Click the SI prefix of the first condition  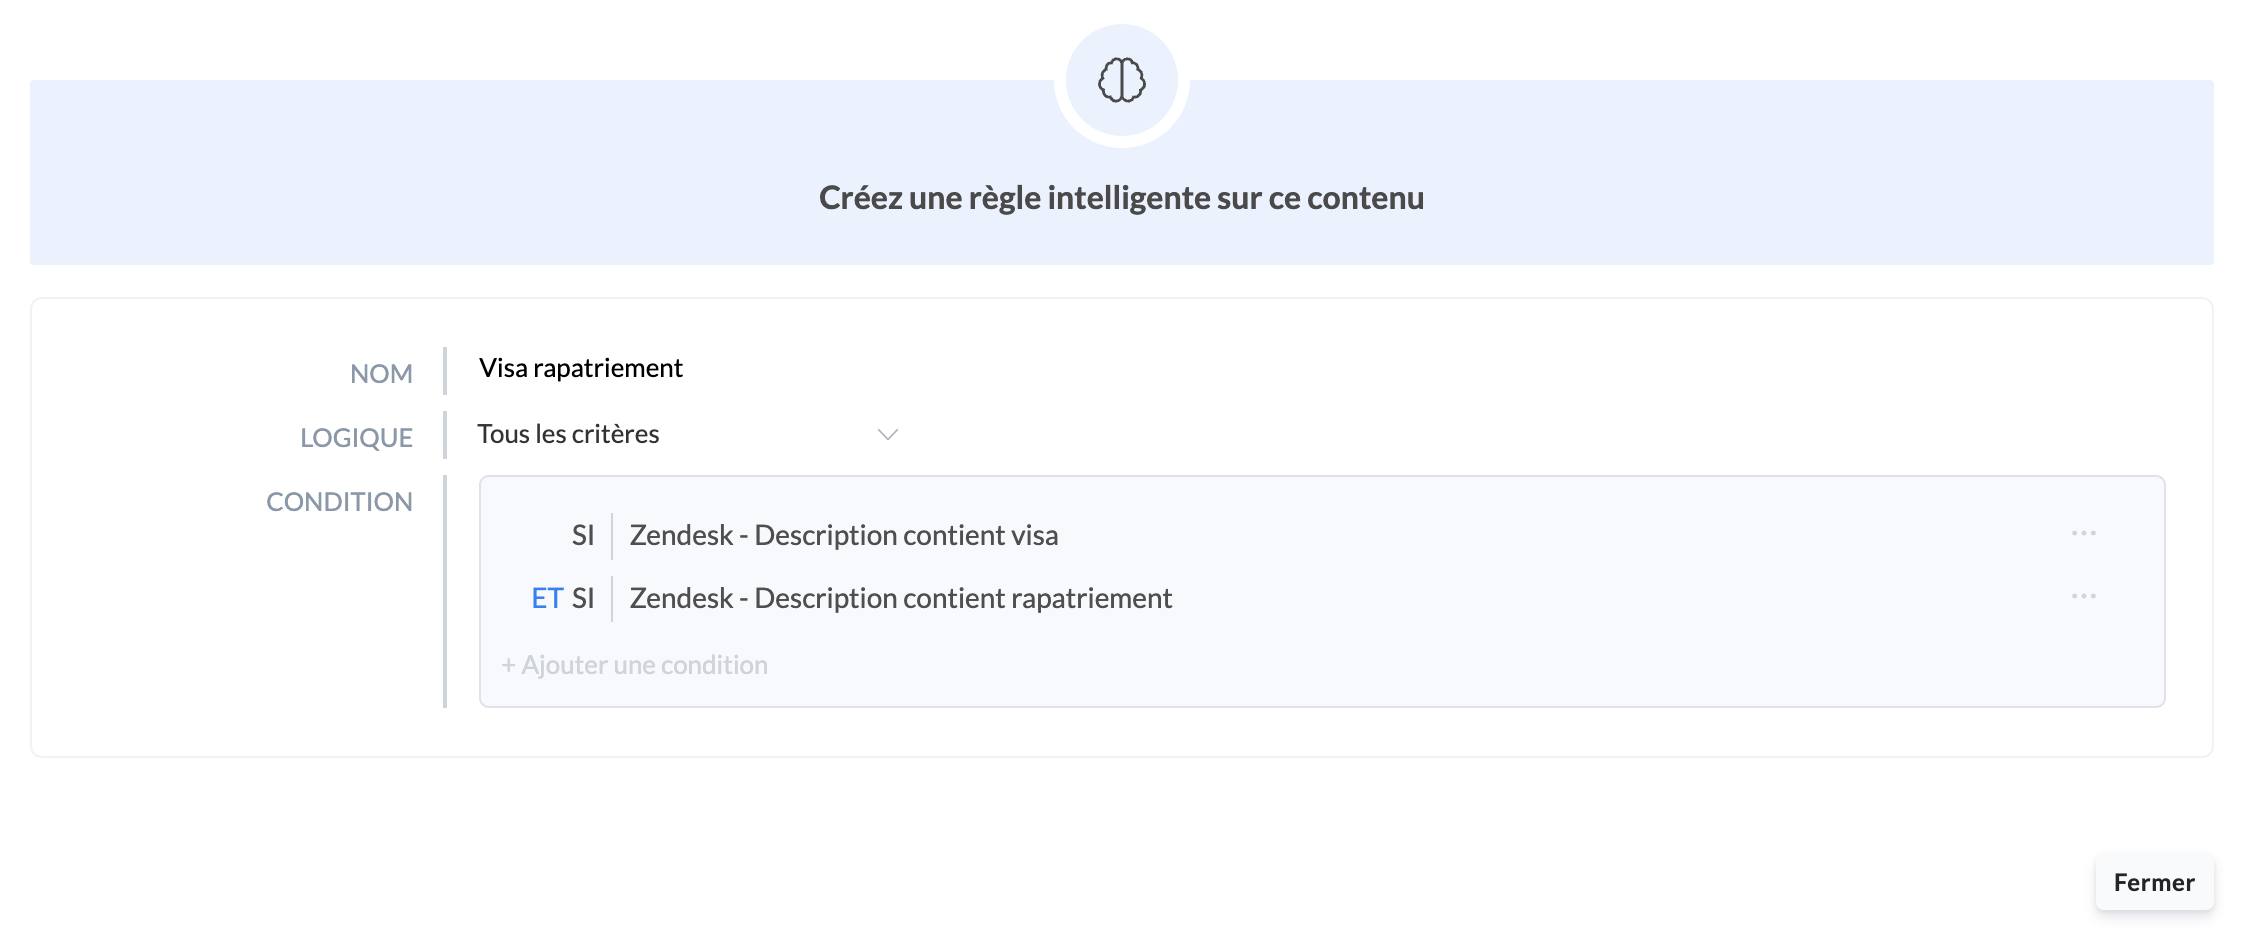582,535
